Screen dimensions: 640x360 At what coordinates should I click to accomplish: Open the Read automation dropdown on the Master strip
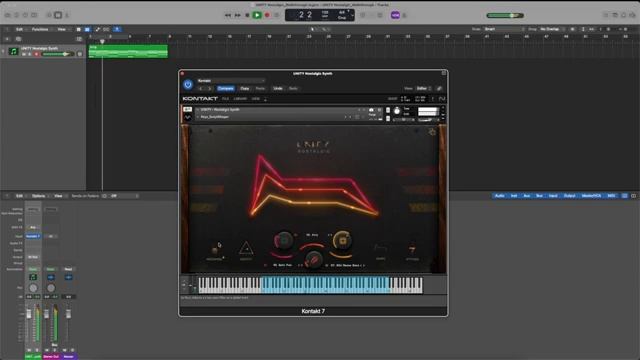pos(68,269)
